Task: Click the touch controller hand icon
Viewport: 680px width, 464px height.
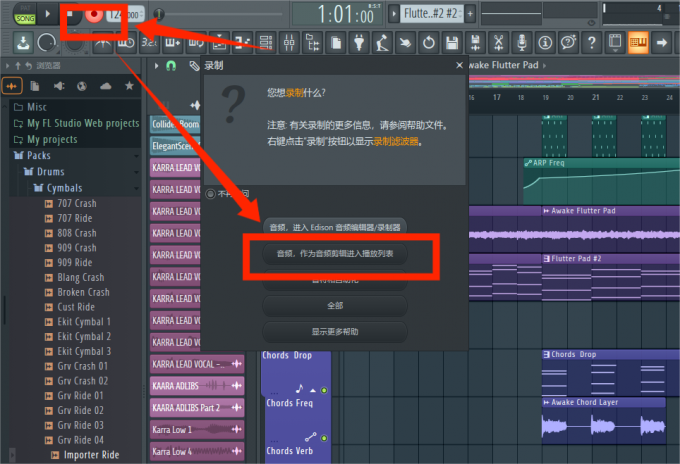Action: 405,42
